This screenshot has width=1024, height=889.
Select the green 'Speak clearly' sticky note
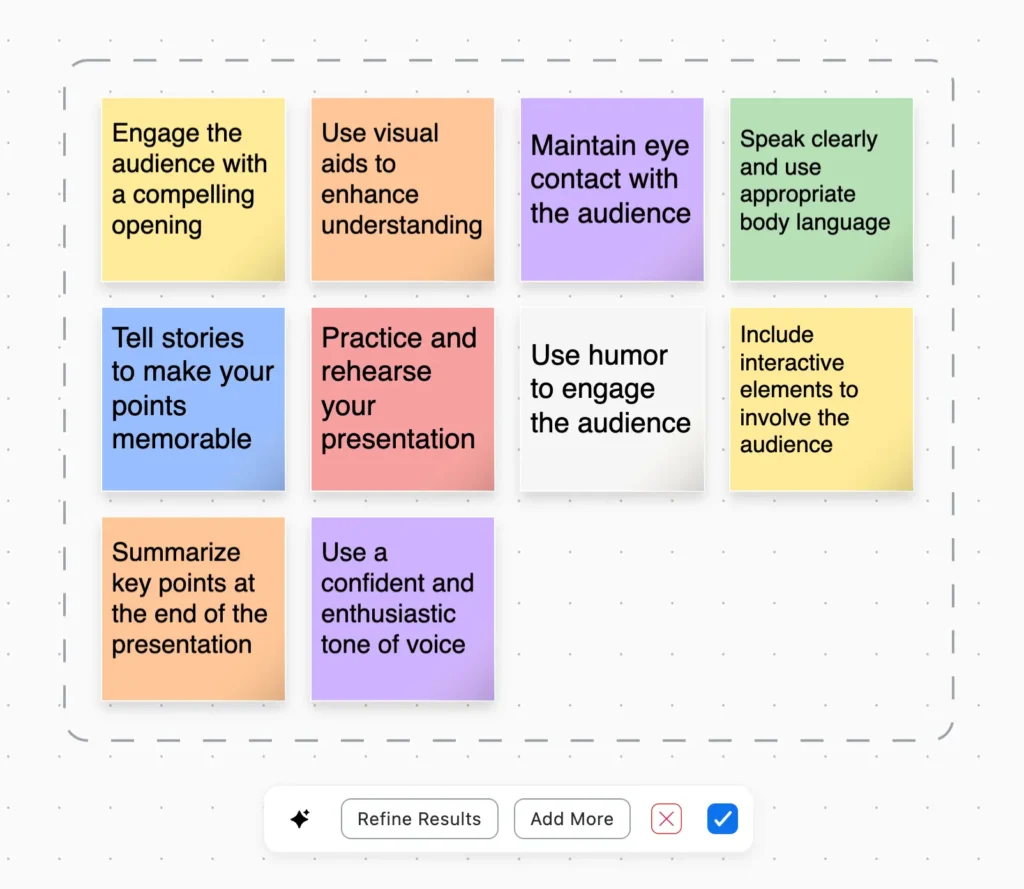(x=821, y=189)
